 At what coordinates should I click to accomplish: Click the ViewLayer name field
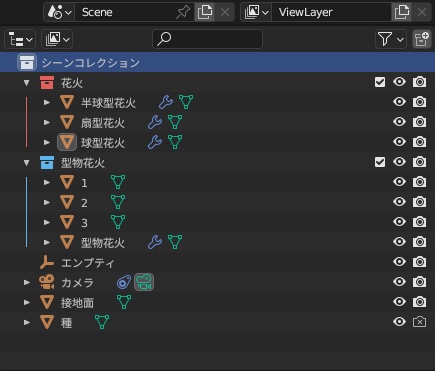[x=331, y=12]
